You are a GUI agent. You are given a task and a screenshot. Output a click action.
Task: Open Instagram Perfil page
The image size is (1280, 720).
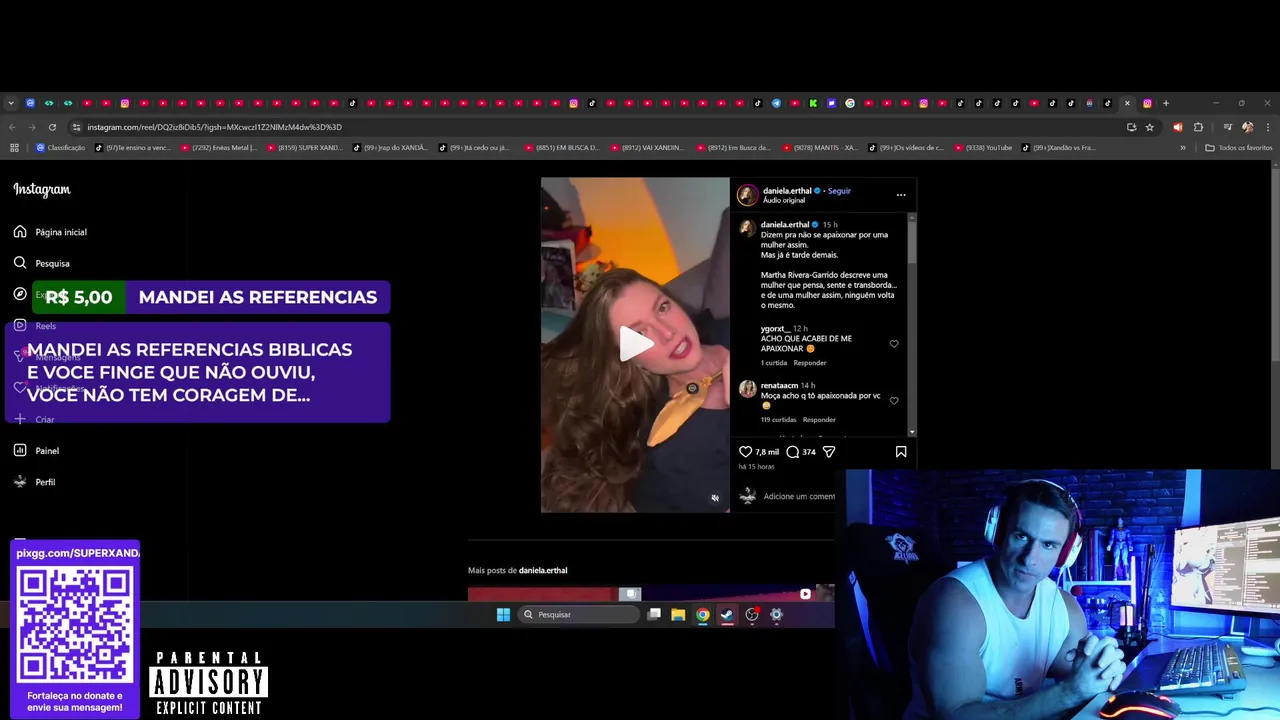[34, 482]
